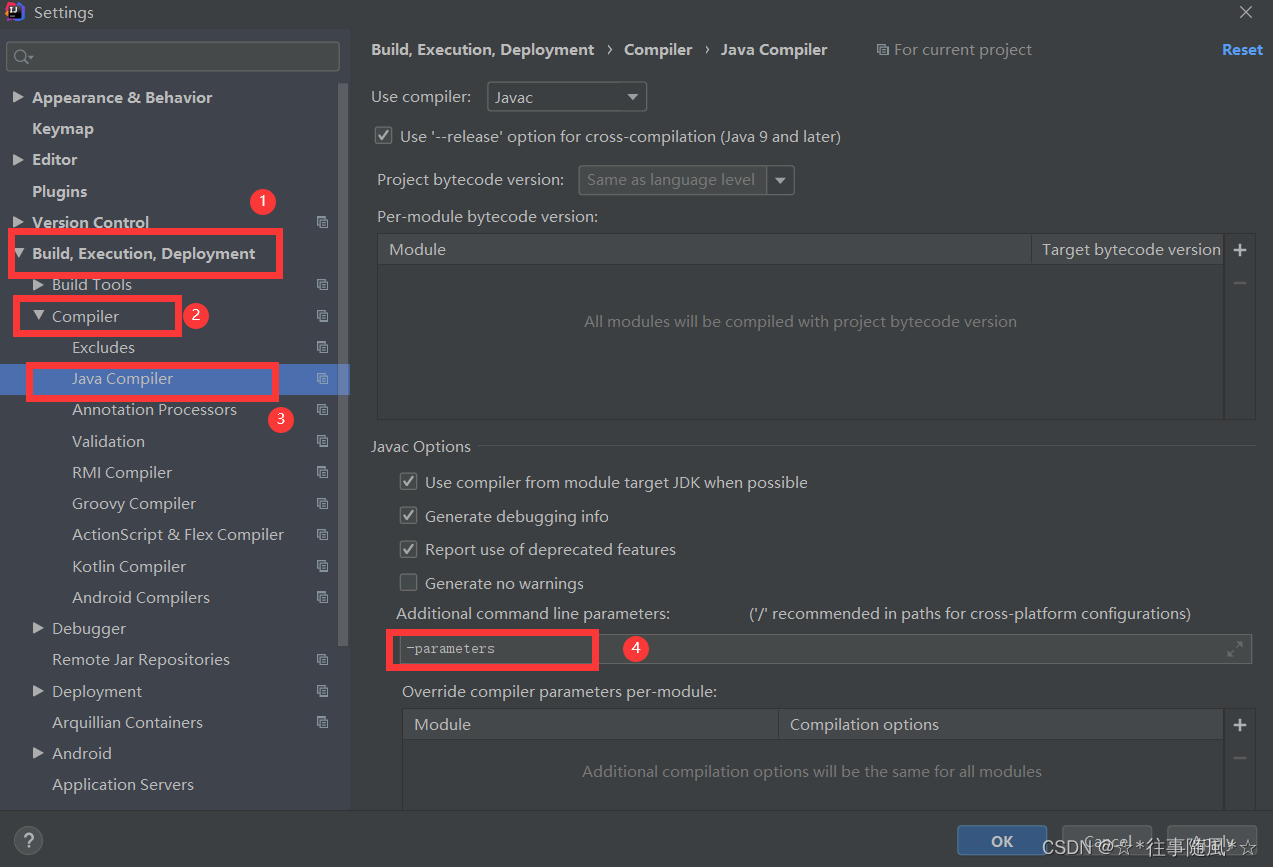The width and height of the screenshot is (1273, 867).
Task: Click project-level icon next to Arquillian Containers
Action: coord(322,722)
